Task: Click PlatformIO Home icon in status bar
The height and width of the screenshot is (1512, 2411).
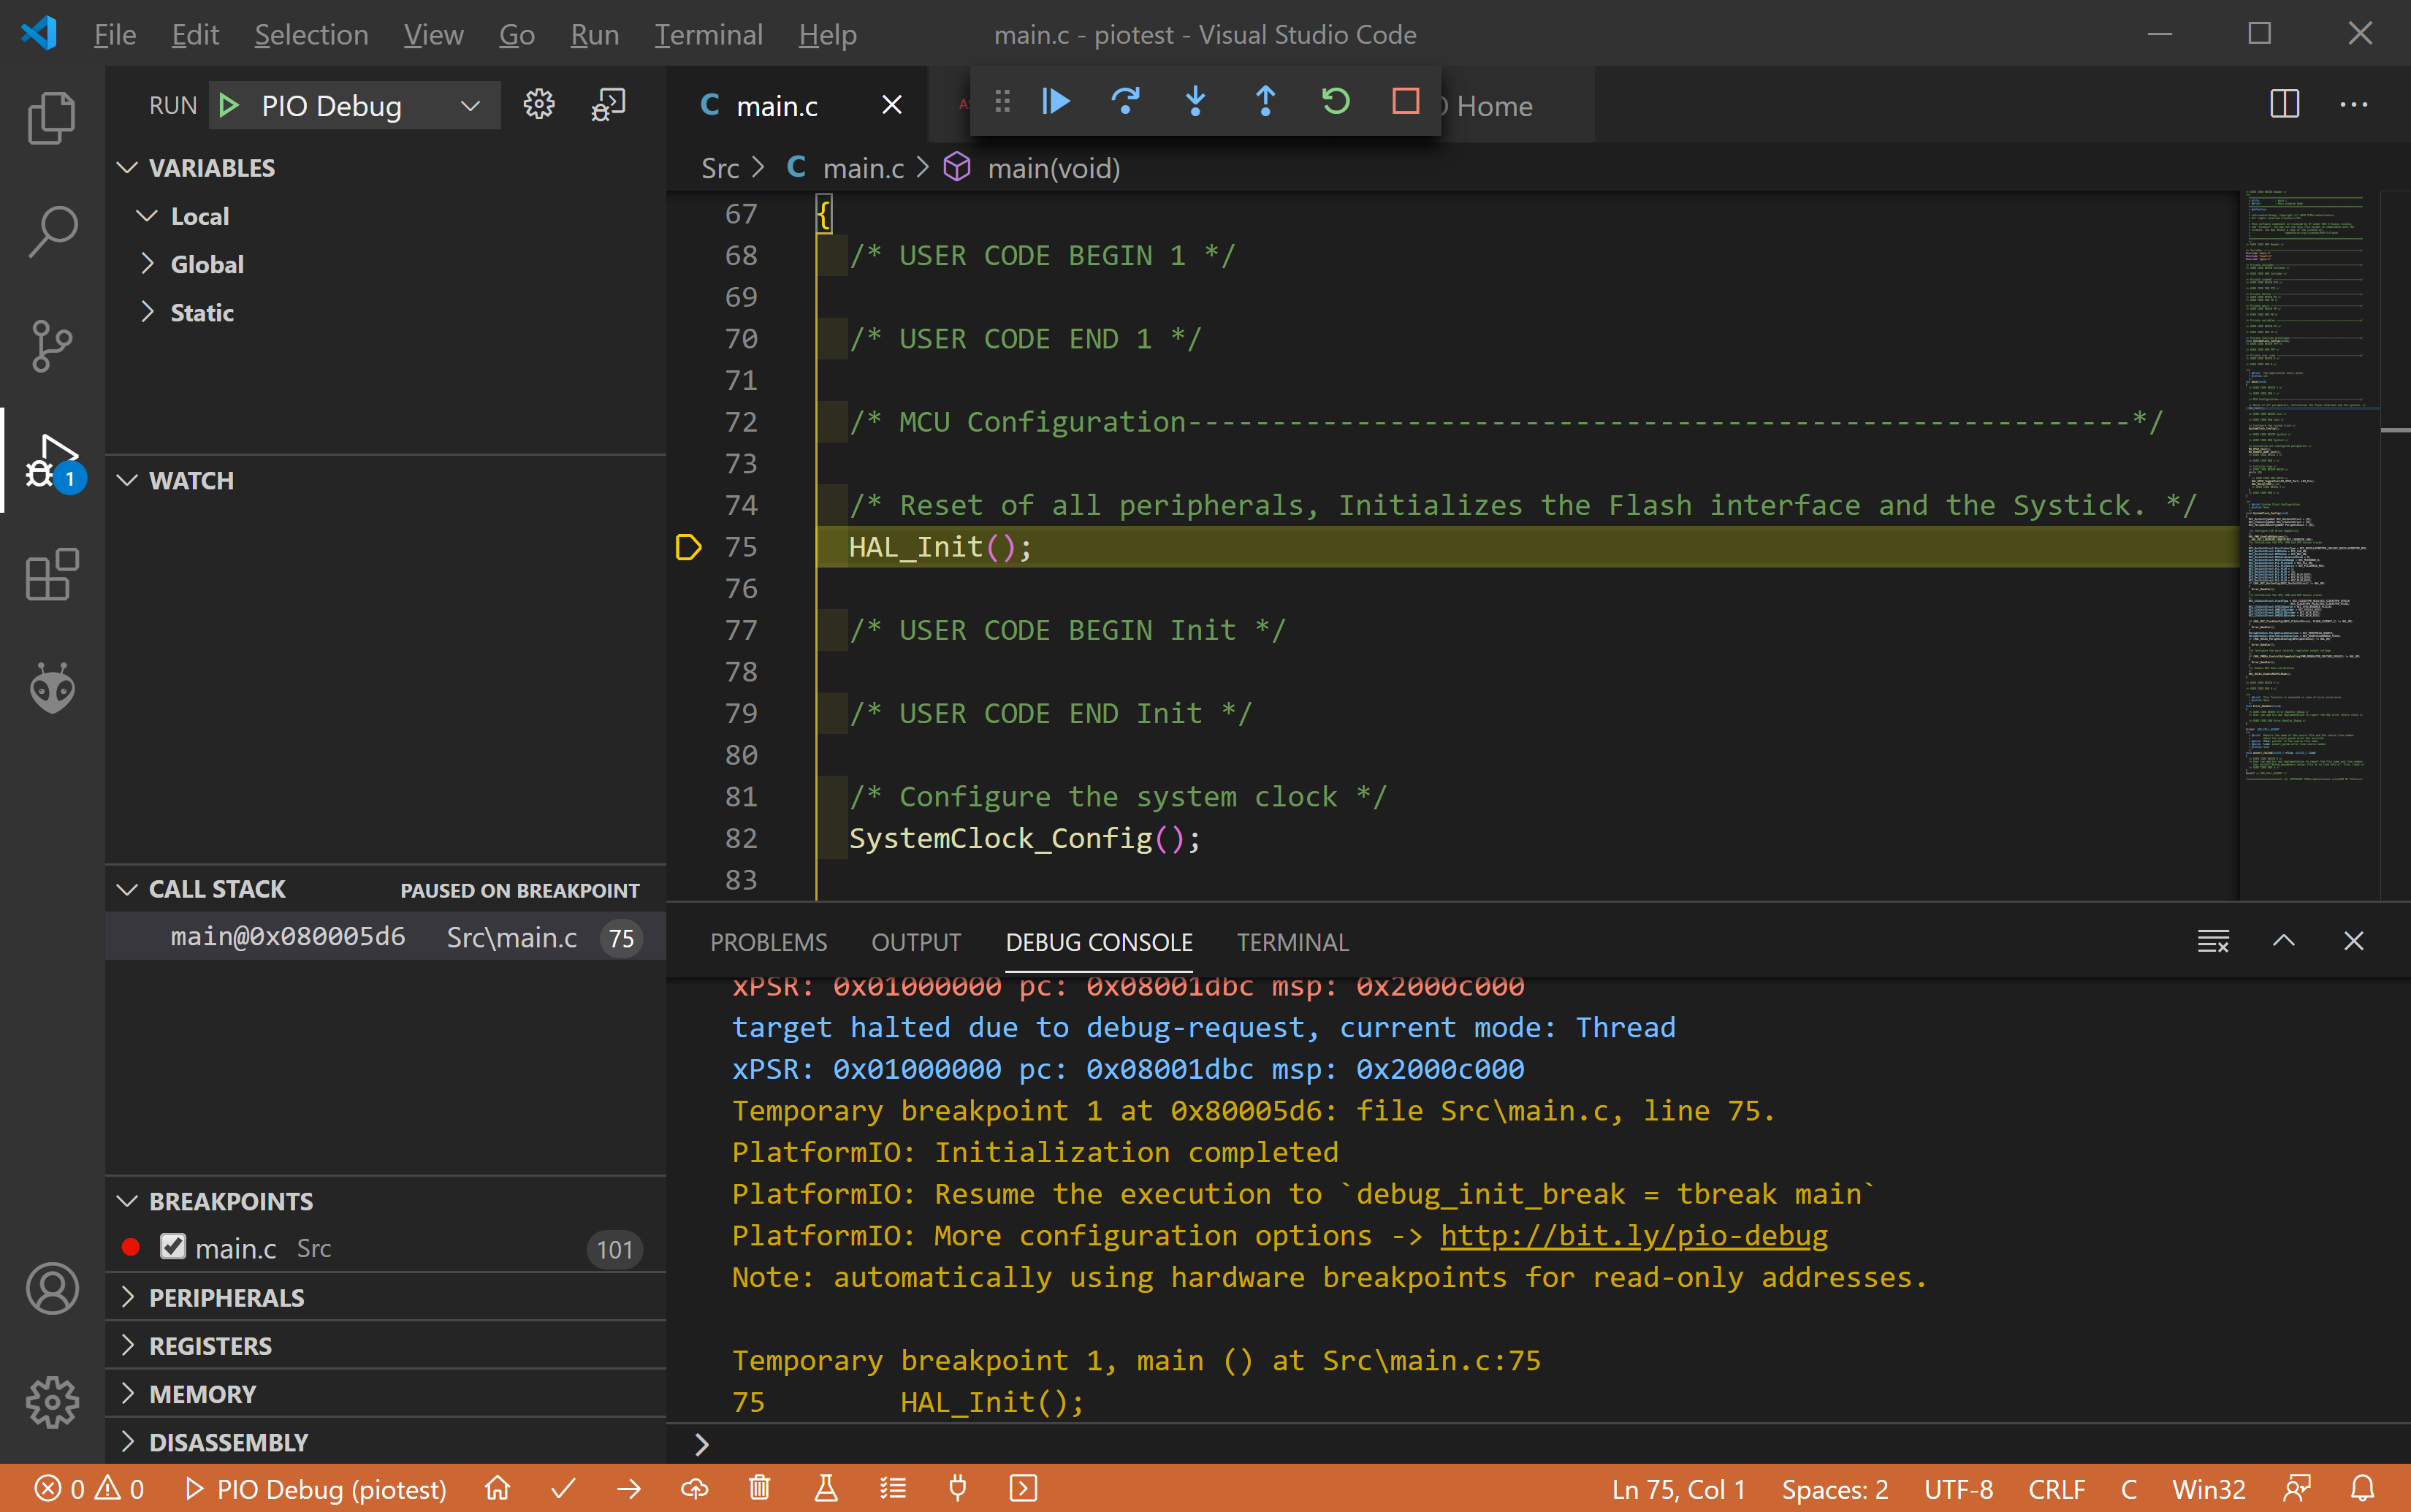Action: click(498, 1488)
